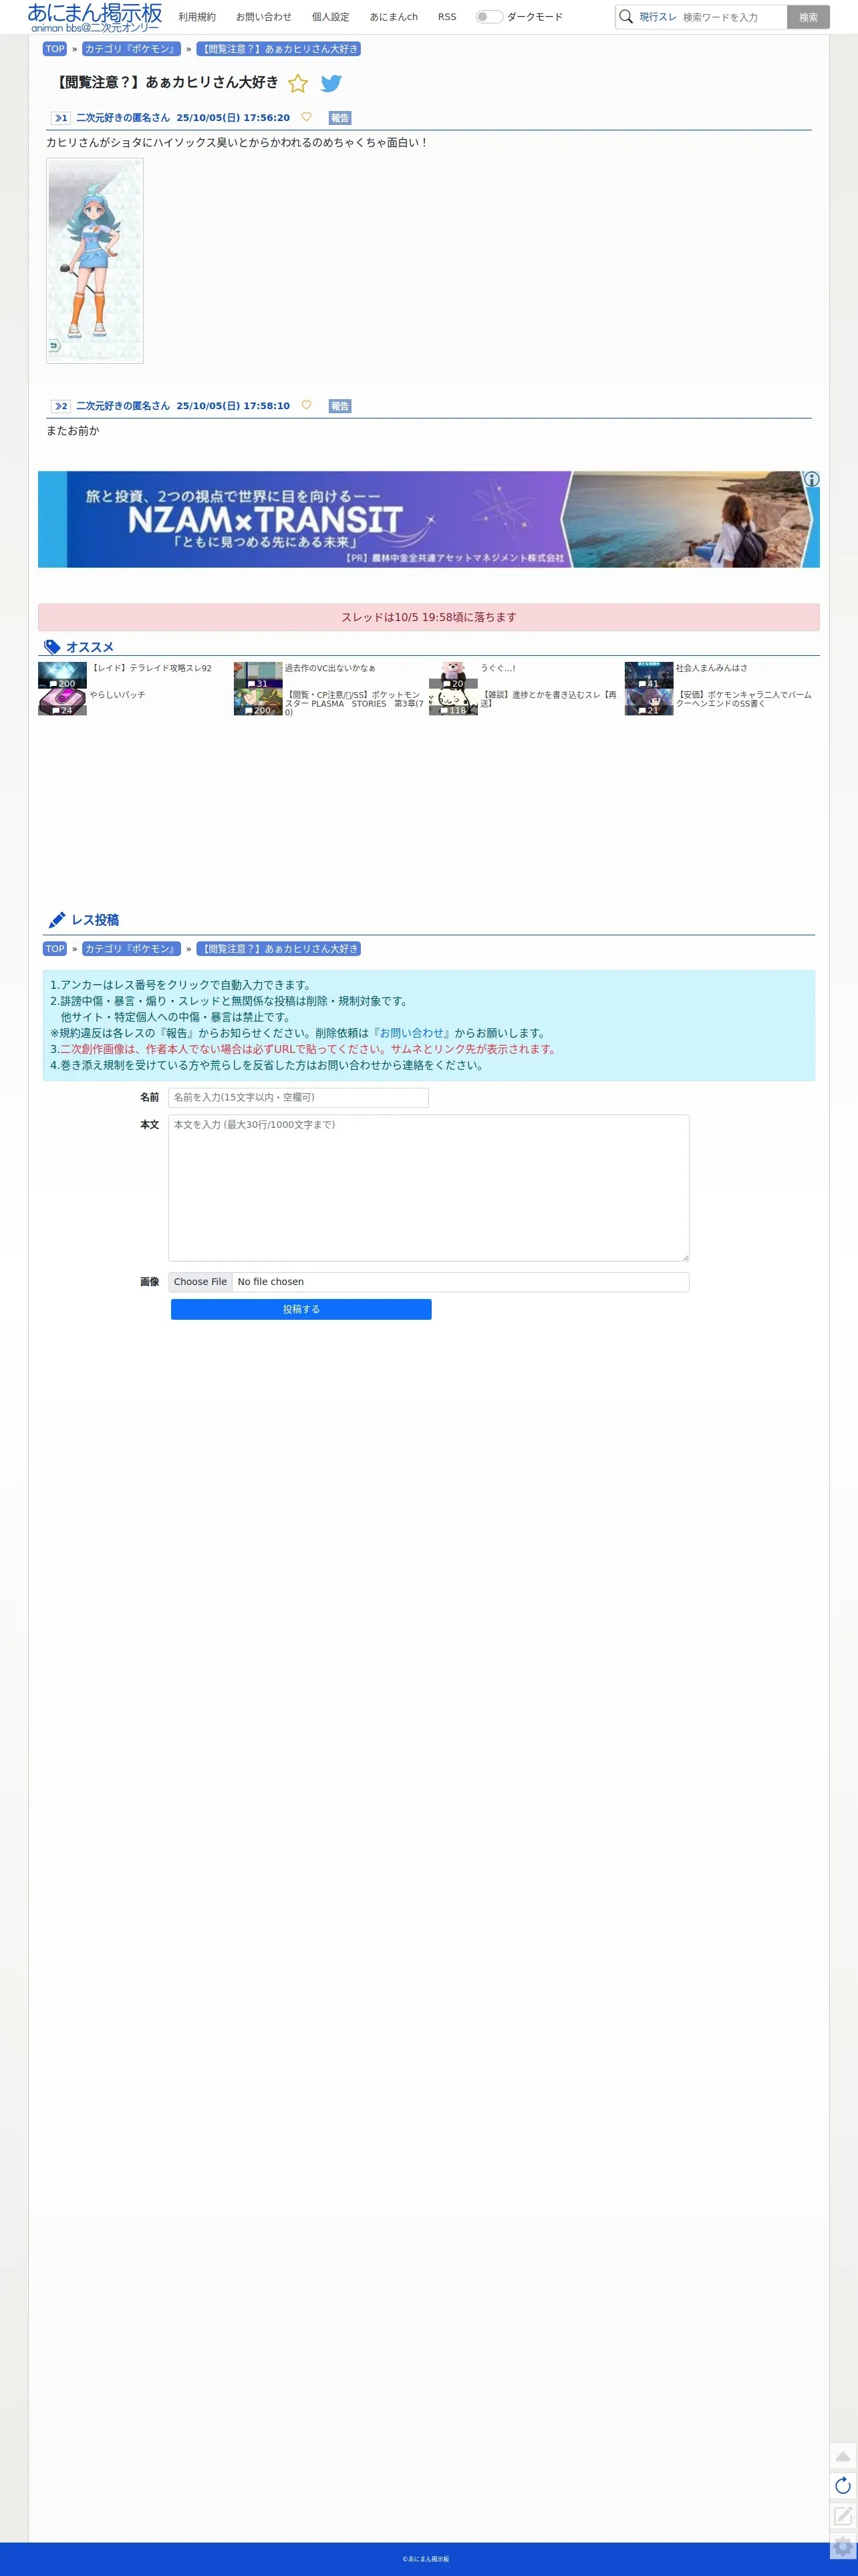Open the 【雑談】進捗 thread thumbnail
The image size is (858, 2576).
(x=453, y=702)
